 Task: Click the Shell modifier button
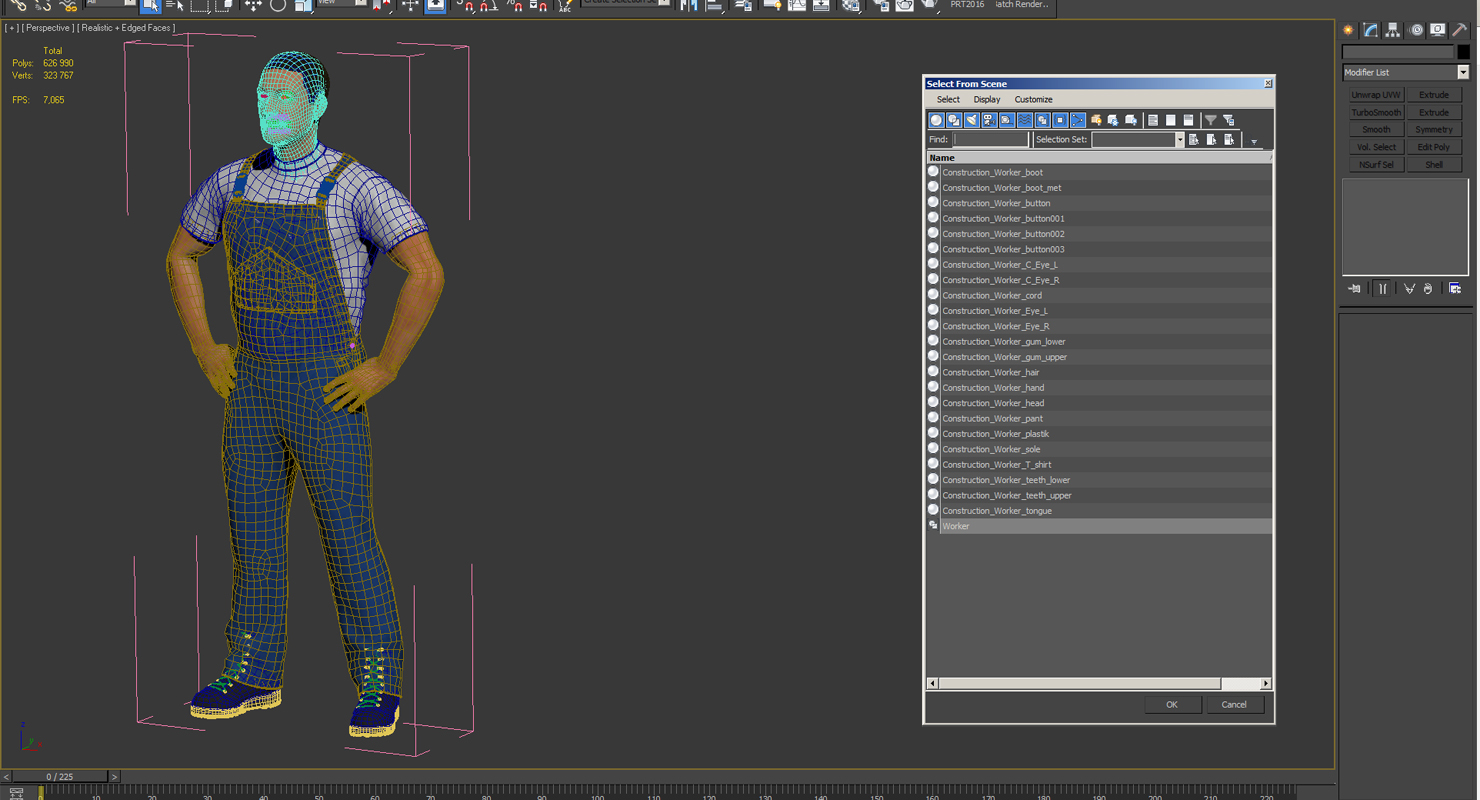1434,165
